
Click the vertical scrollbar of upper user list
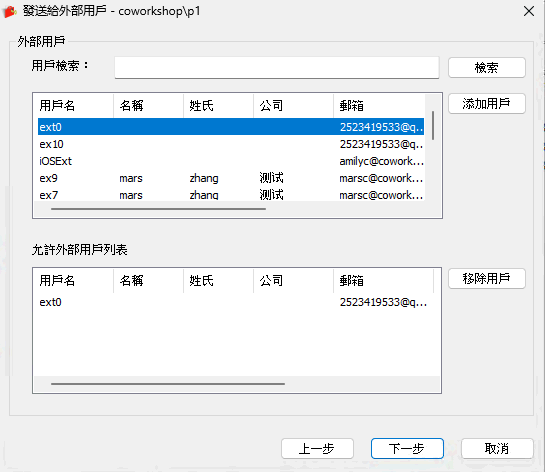[433, 125]
